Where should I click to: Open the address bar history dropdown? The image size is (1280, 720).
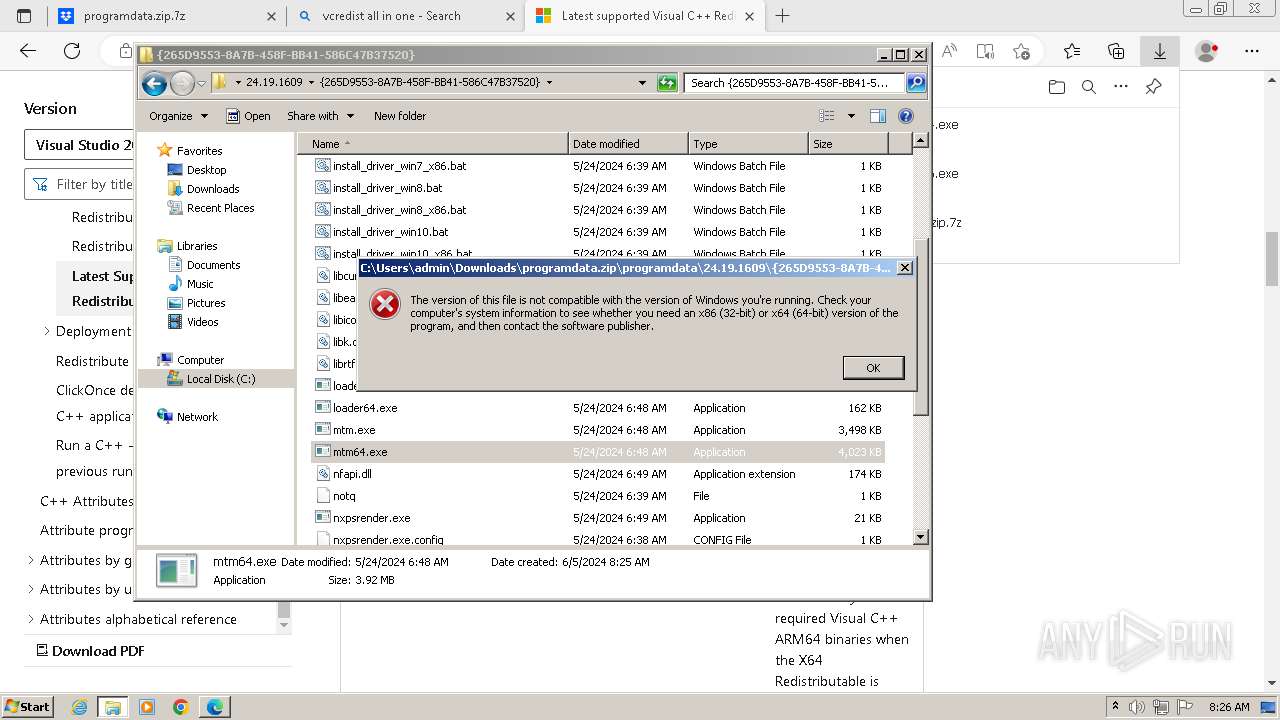(642, 83)
